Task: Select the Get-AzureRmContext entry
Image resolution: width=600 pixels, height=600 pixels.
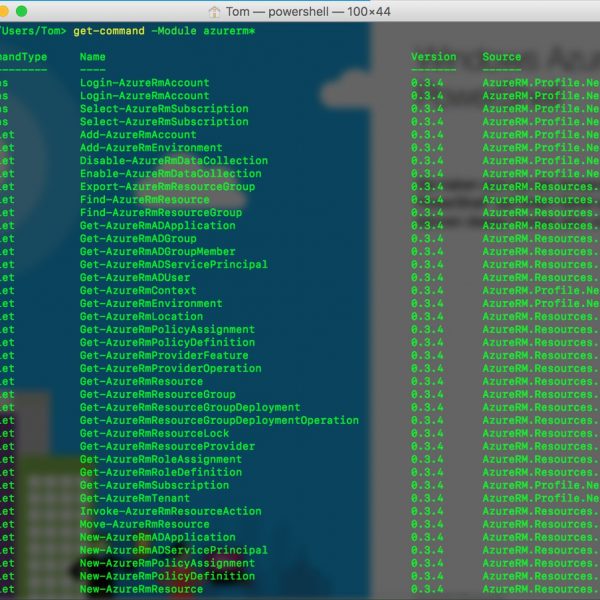Action: [x=138, y=291]
